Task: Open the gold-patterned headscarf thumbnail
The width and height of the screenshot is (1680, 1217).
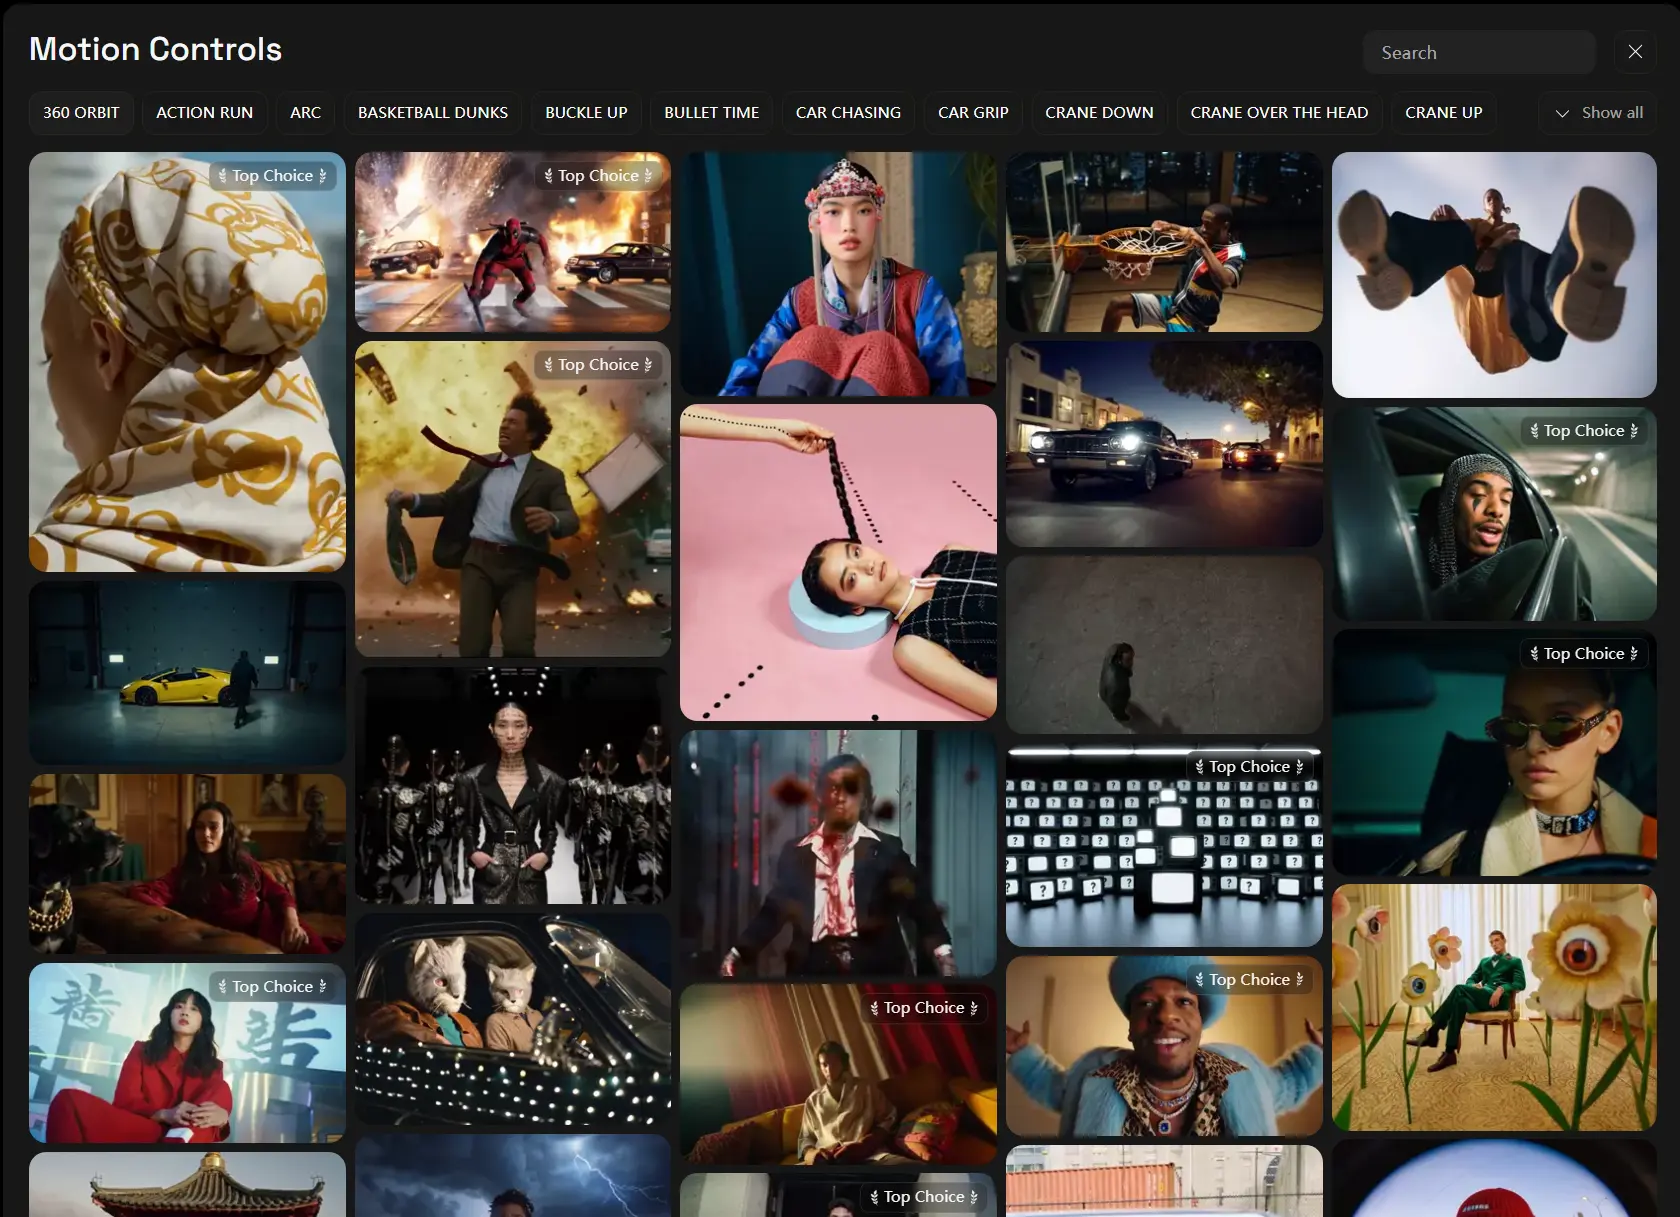Action: [x=187, y=362]
